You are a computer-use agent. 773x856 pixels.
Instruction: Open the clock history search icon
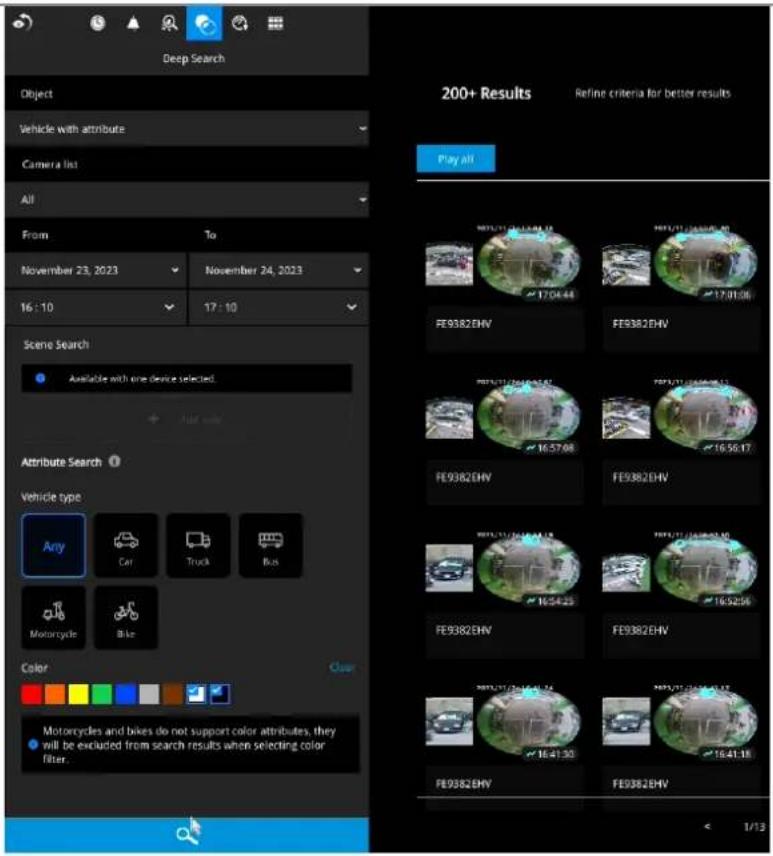98,23
